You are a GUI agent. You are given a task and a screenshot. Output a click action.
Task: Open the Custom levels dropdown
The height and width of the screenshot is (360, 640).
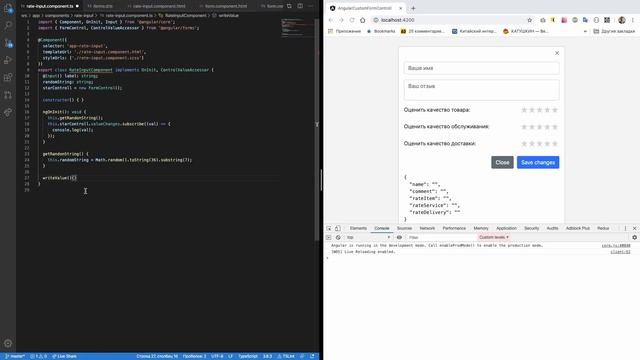(x=493, y=237)
